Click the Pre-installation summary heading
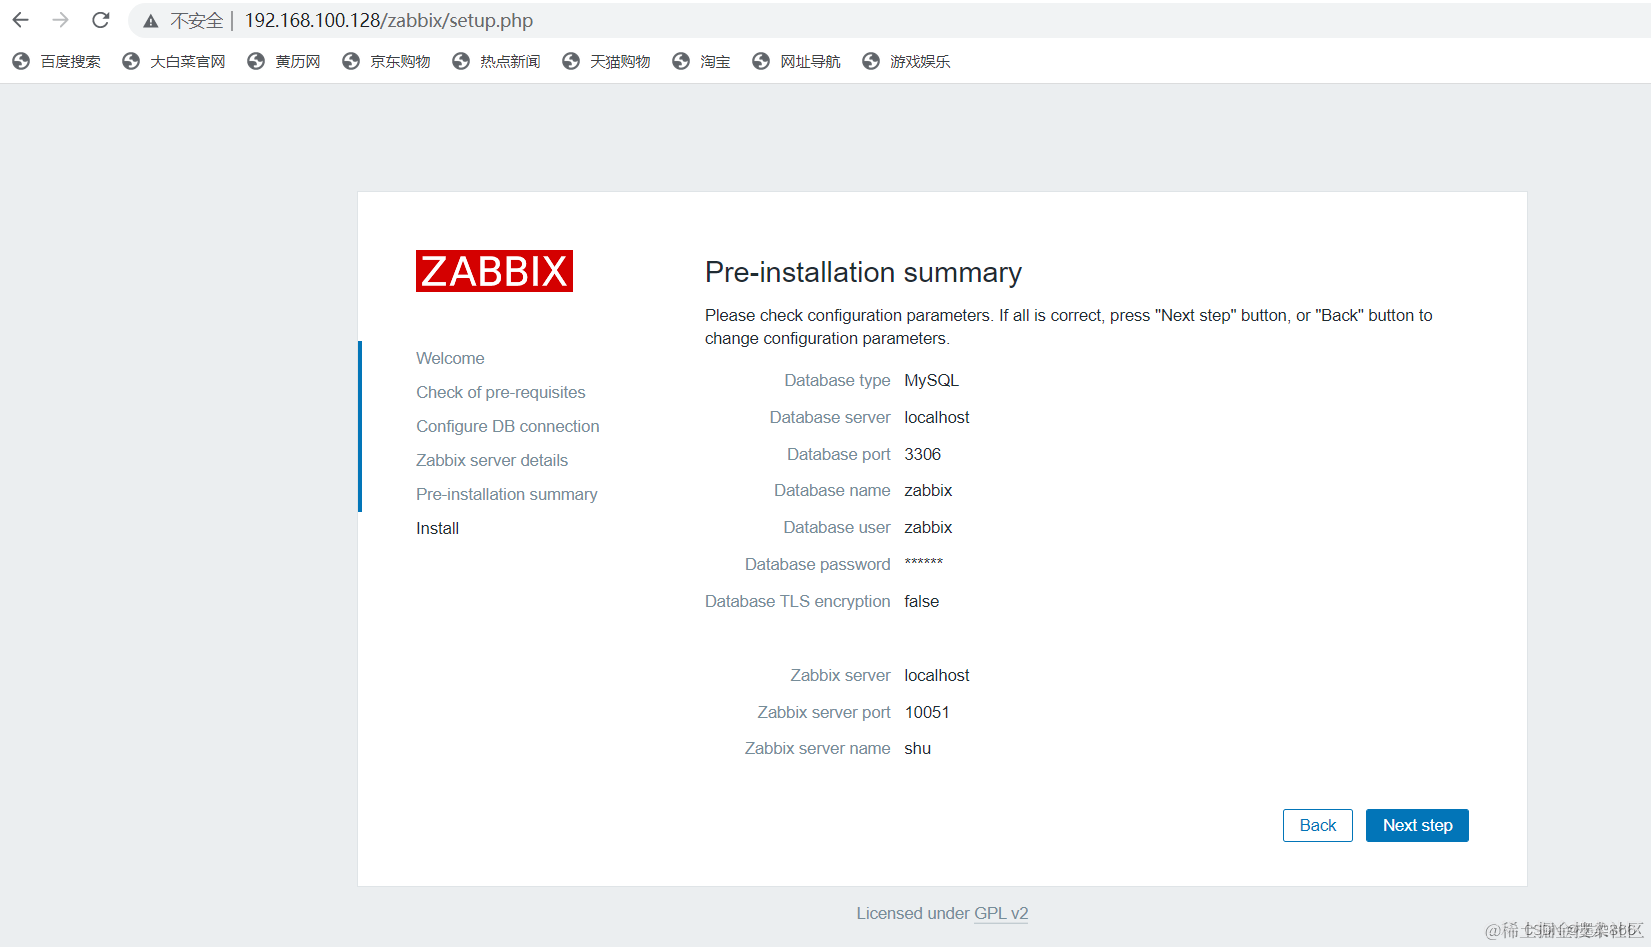Viewport: 1651px width, 947px height. coord(863,272)
